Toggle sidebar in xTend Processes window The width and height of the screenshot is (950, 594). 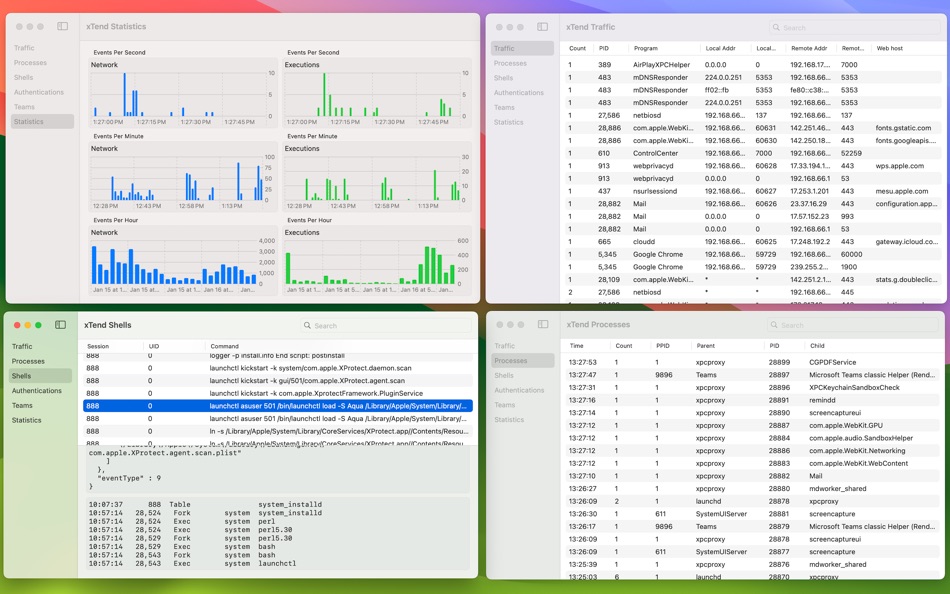tap(543, 324)
